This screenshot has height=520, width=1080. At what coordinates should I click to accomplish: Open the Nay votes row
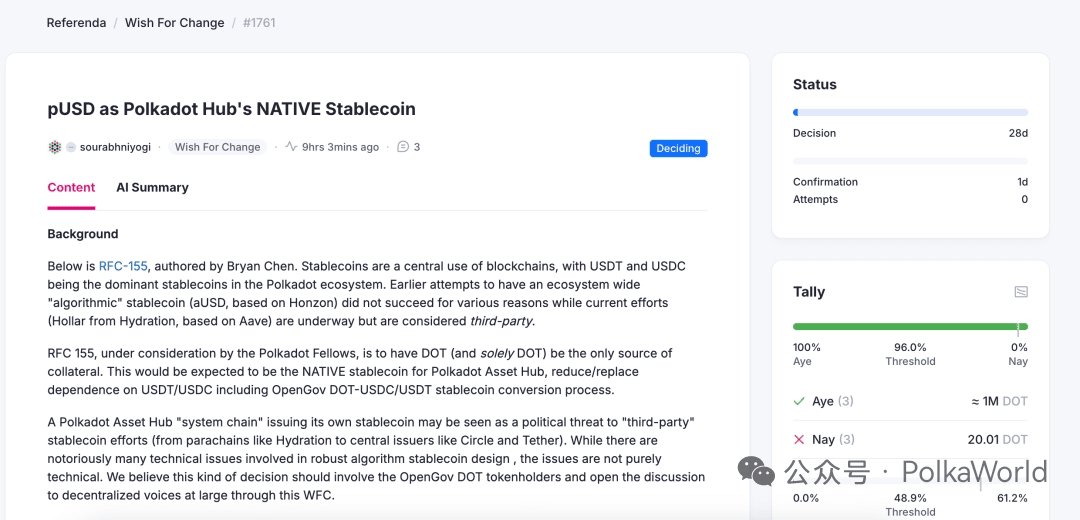tap(911, 439)
